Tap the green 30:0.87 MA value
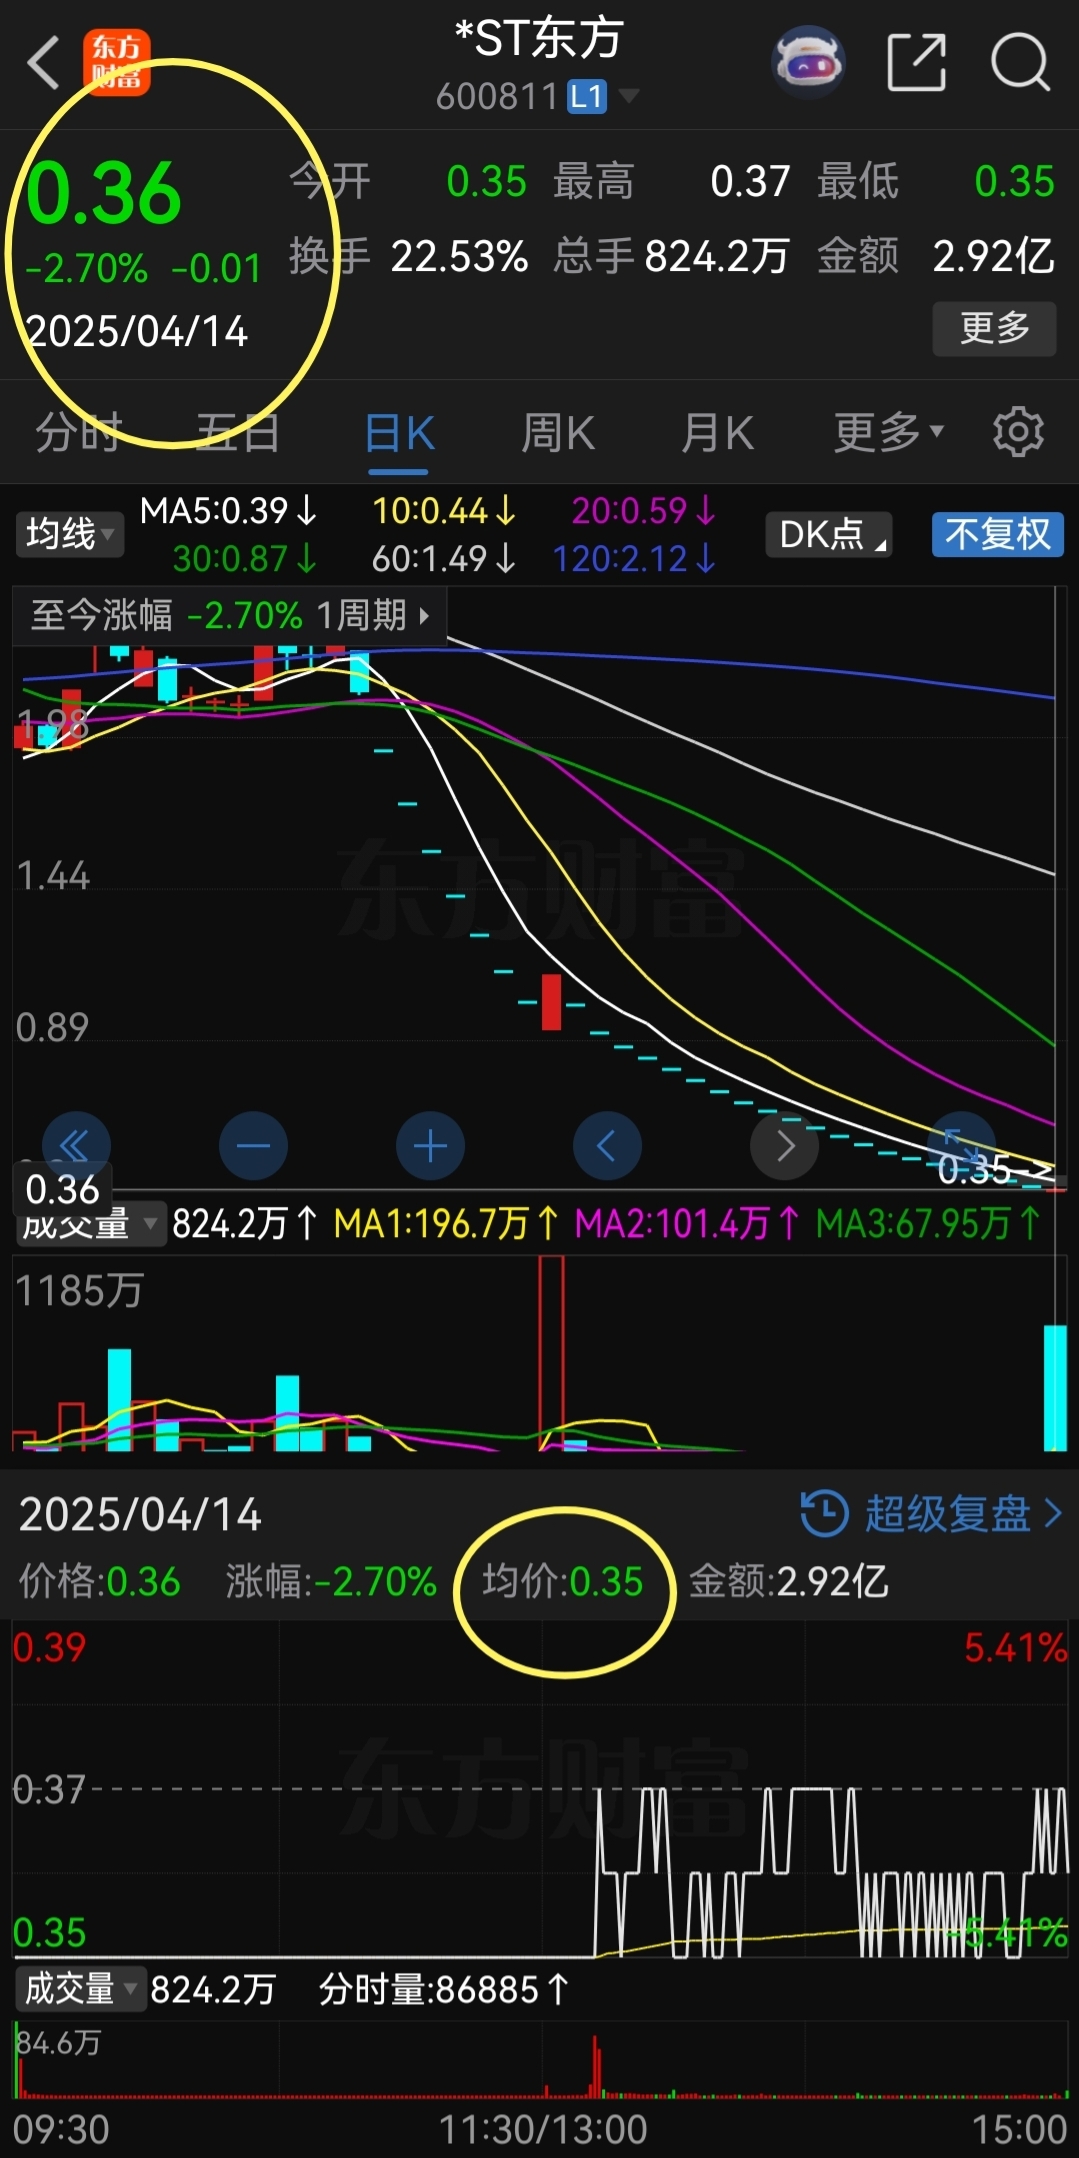Screen dimensions: 1079x2158 coord(245,558)
